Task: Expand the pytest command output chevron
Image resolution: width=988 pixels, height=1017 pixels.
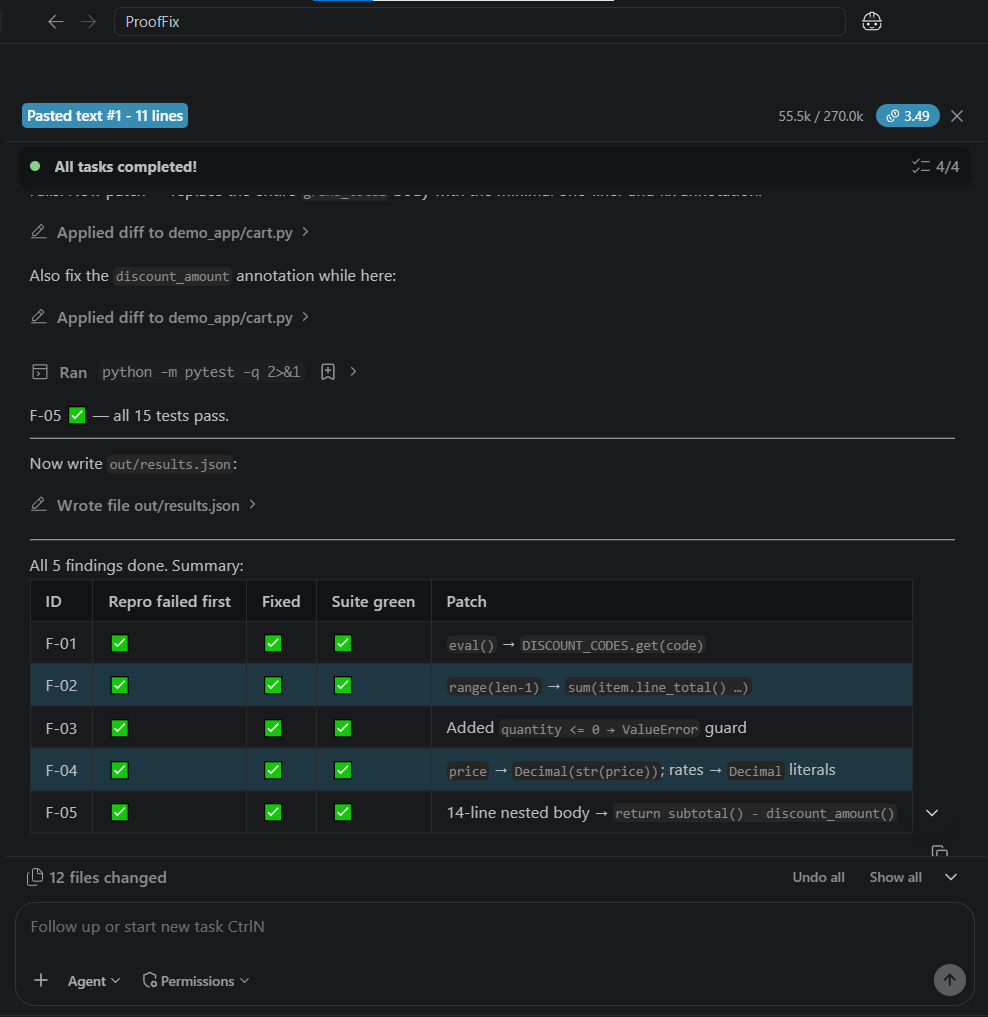Action: pyautogui.click(x=353, y=372)
